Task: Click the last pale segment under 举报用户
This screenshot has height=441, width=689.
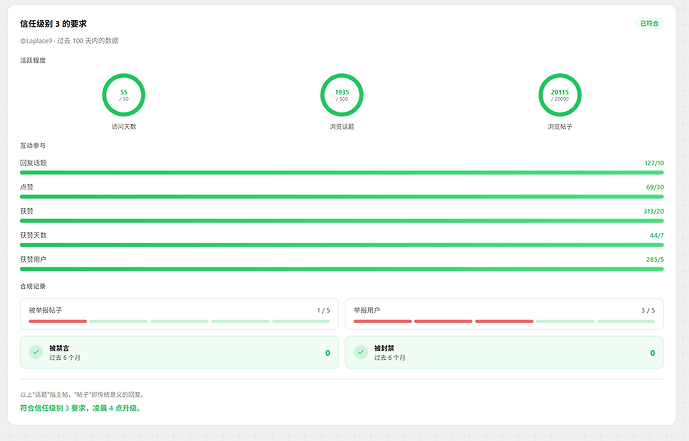Action: coord(626,322)
